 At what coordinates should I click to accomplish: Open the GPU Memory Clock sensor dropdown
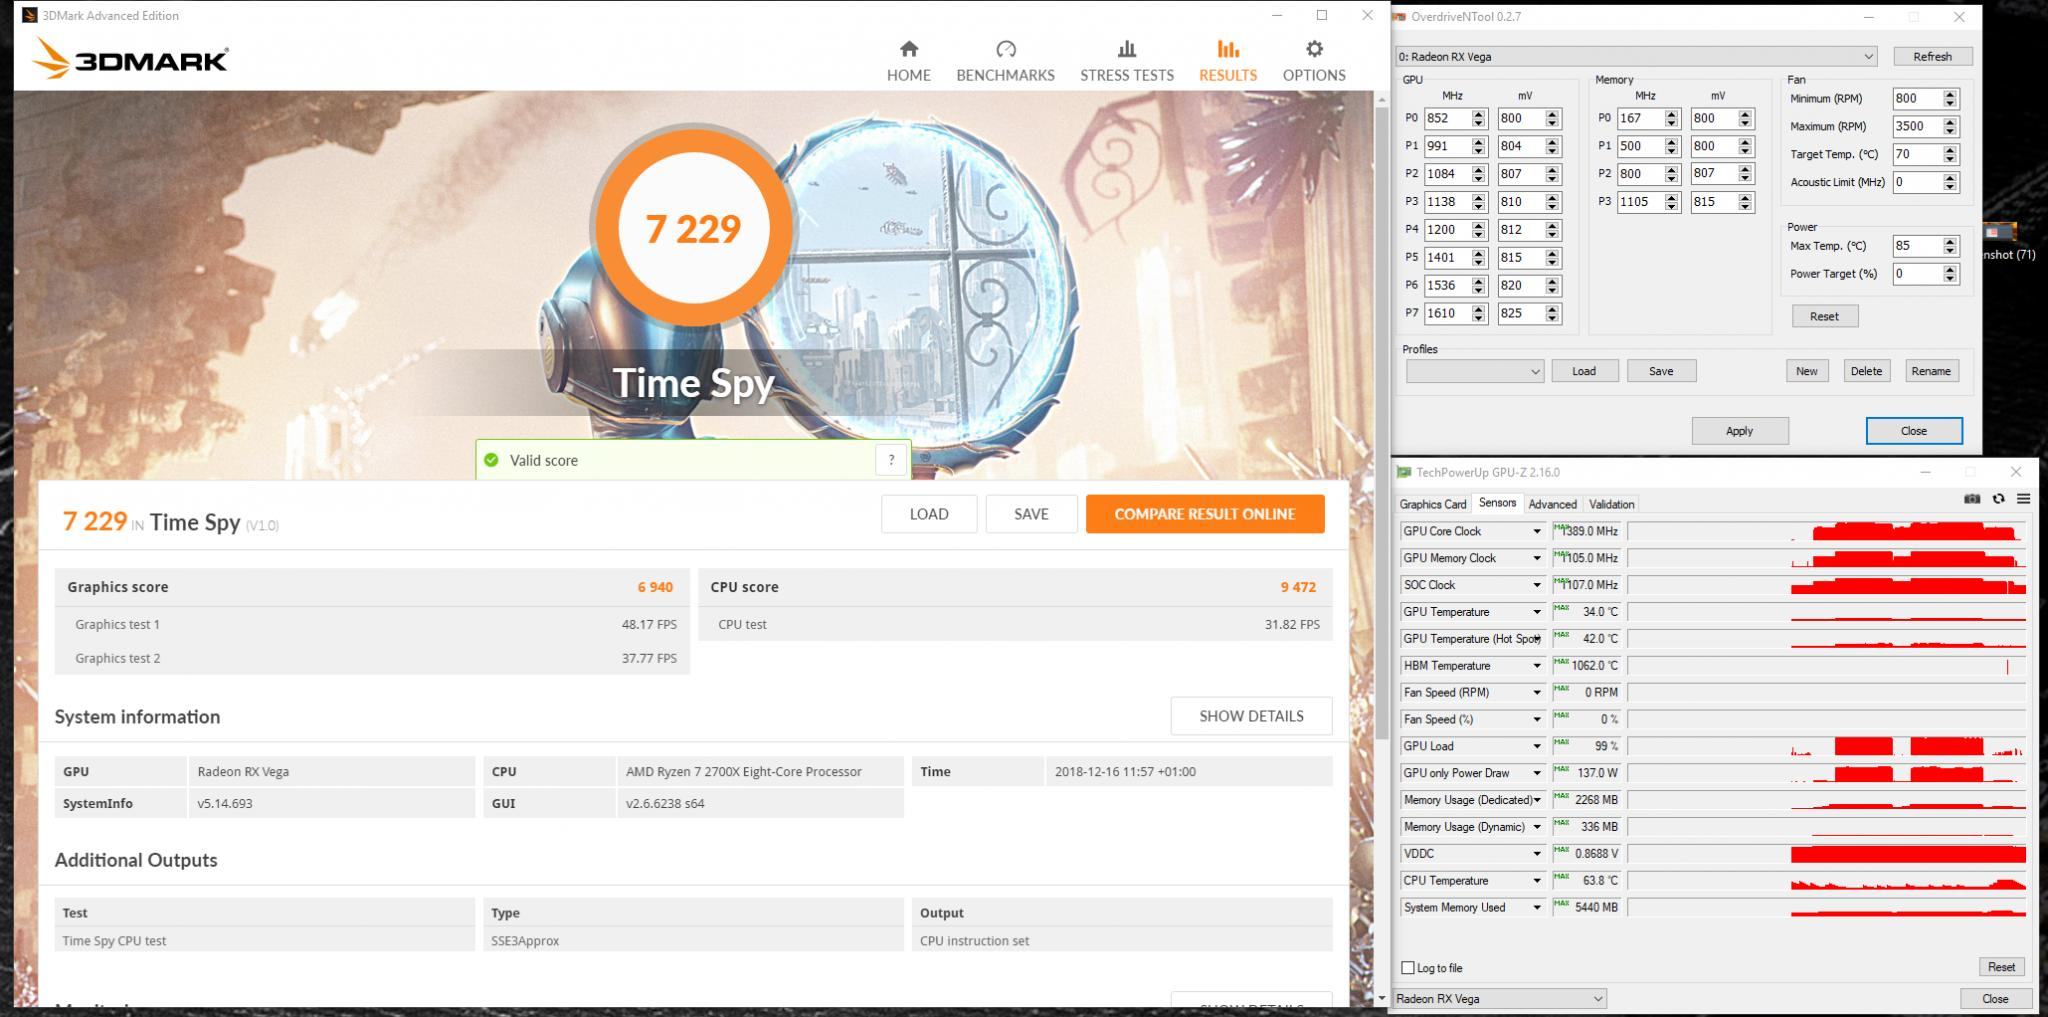pyautogui.click(x=1537, y=558)
